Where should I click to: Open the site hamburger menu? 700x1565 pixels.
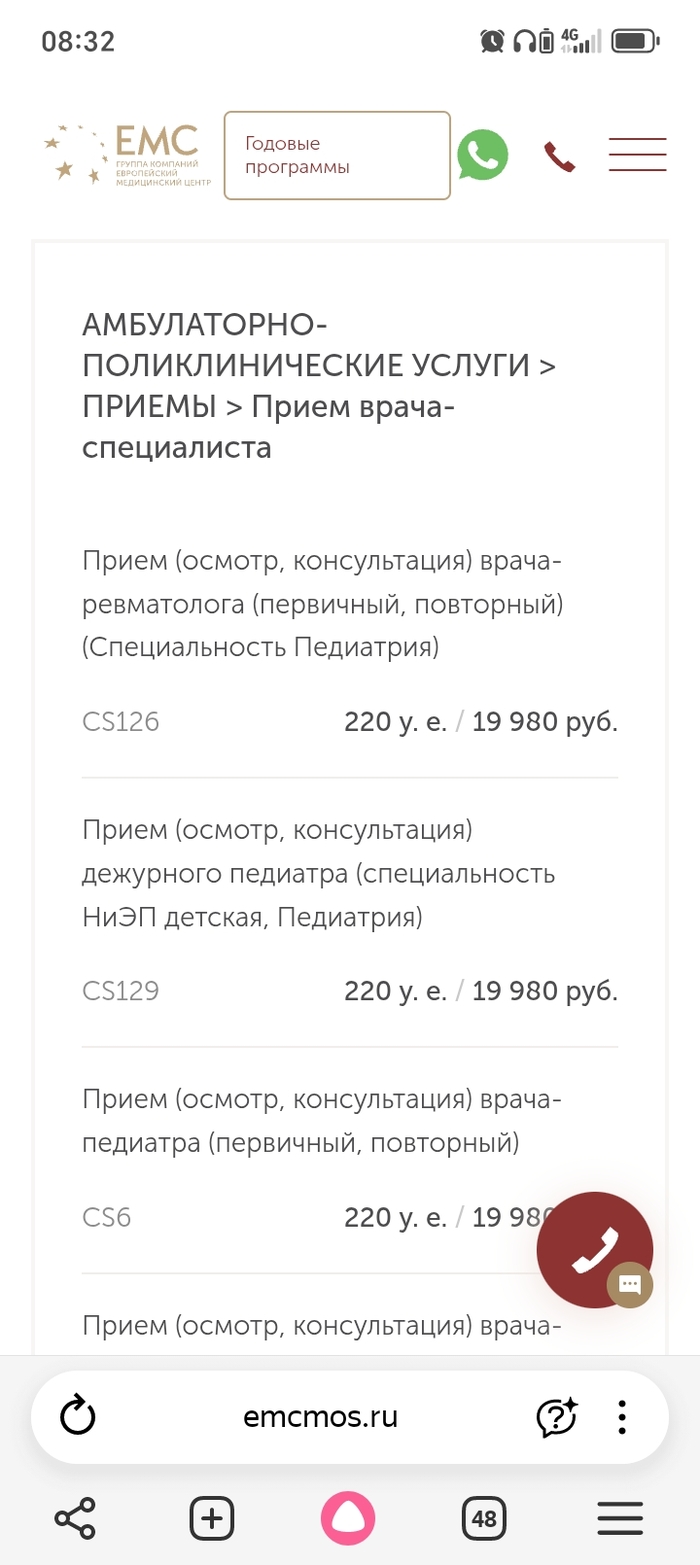pyautogui.click(x=637, y=155)
